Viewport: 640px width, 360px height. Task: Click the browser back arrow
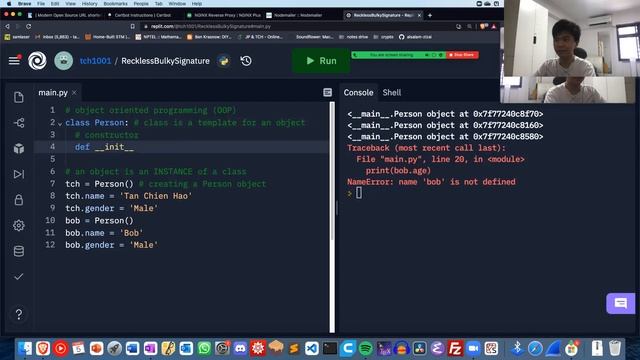tap(7, 26)
